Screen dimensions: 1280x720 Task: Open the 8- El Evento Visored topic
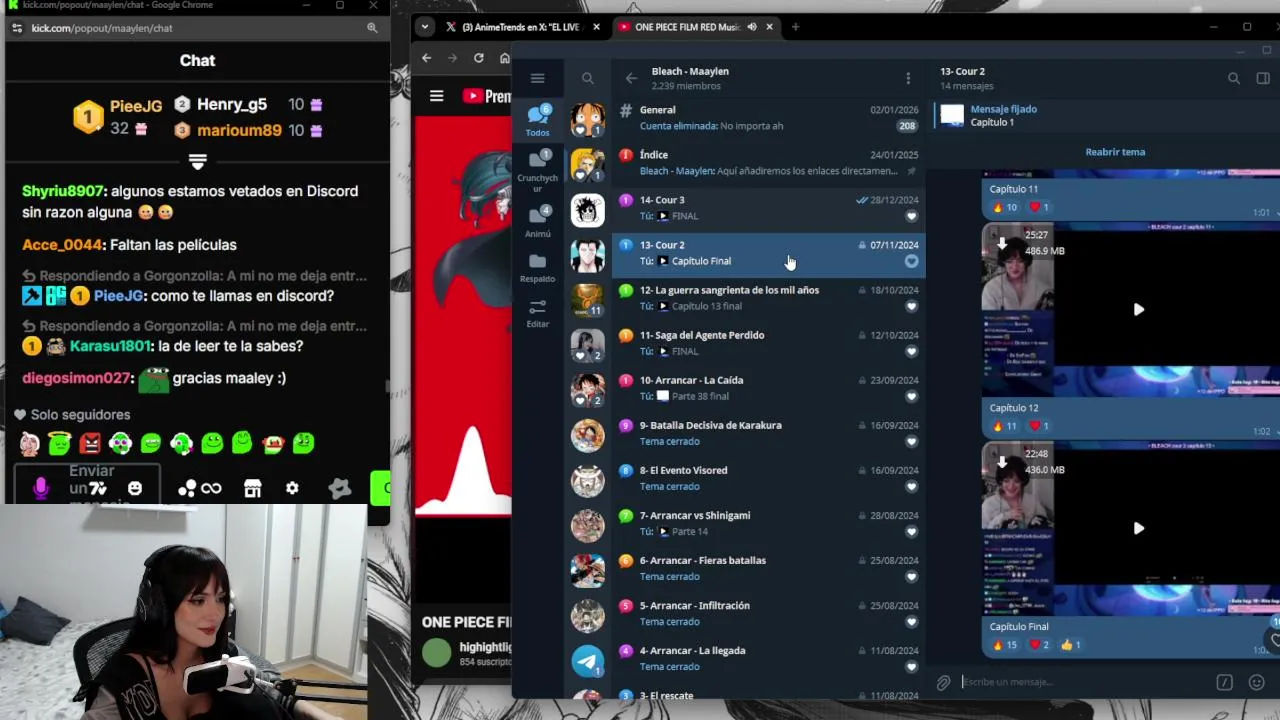768,478
